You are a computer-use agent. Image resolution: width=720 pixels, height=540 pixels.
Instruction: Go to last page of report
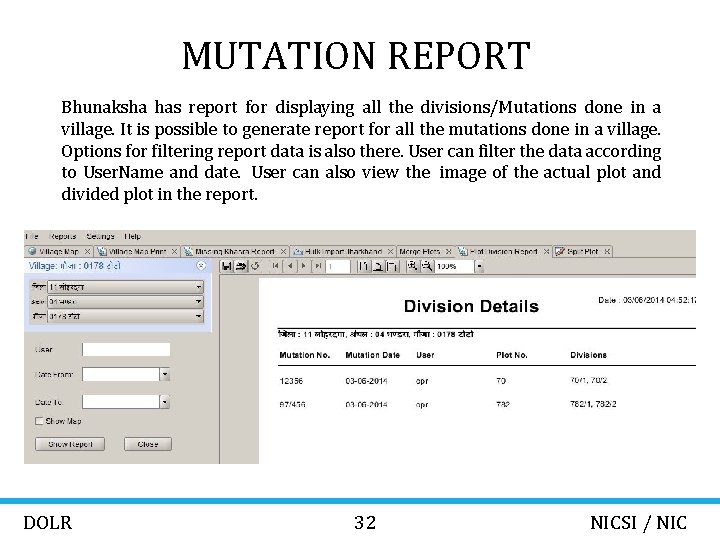click(x=318, y=266)
